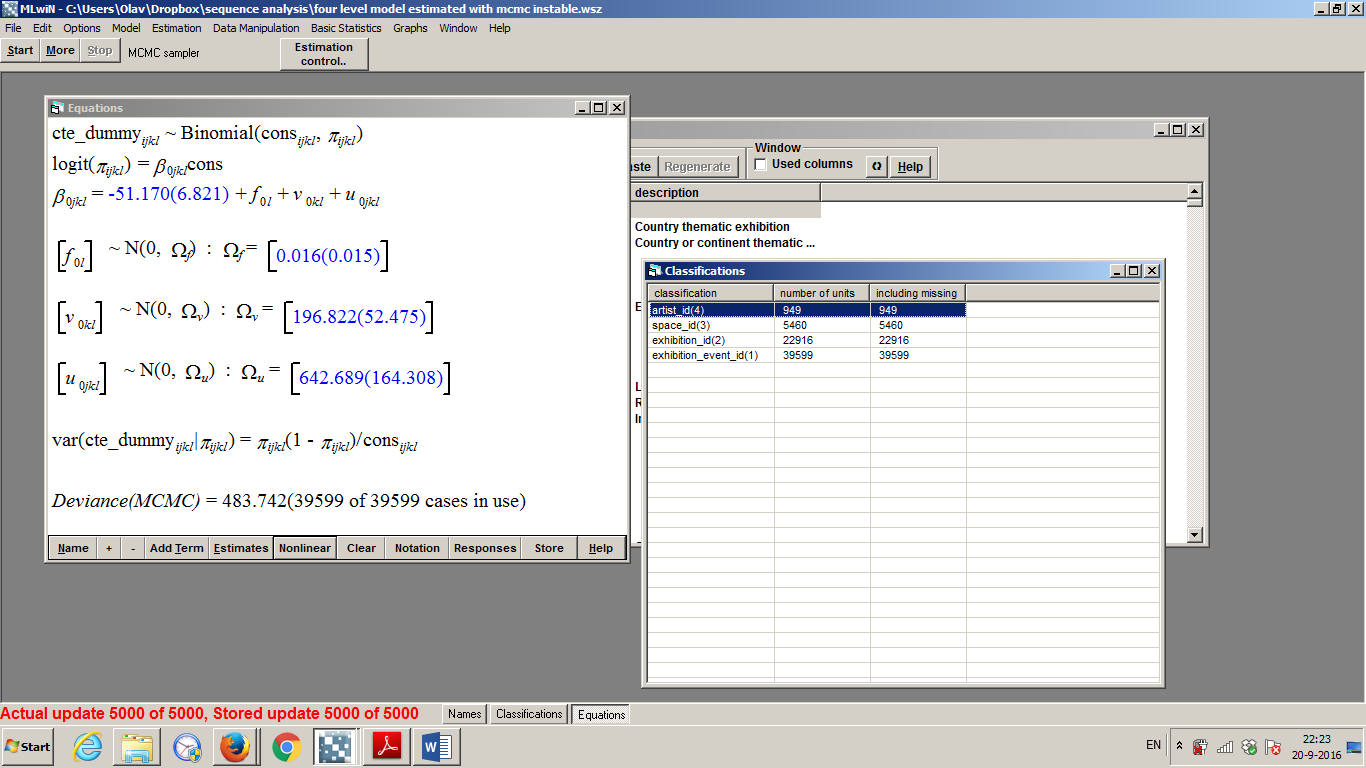Open Adobe Reader from the taskbar
Screen dimensions: 1366x768
coord(387,746)
